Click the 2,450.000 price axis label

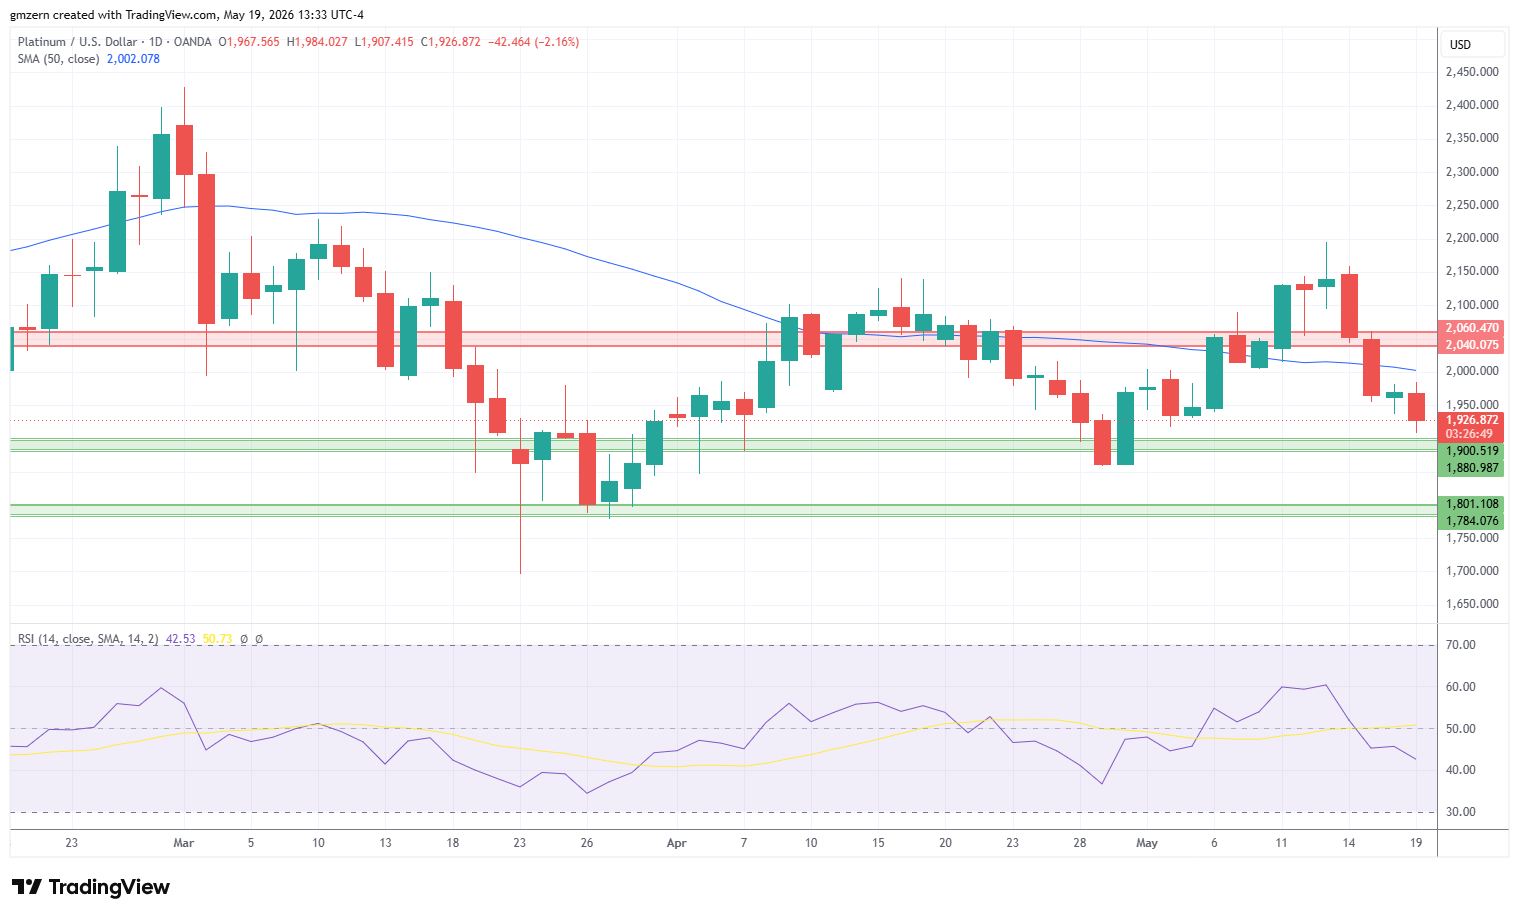1472,72
